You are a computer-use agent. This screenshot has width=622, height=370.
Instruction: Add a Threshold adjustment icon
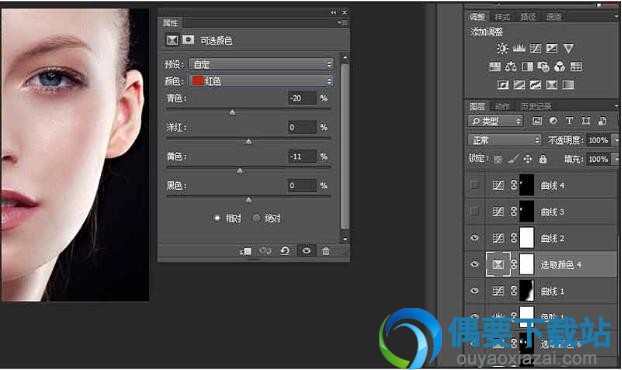click(x=535, y=84)
